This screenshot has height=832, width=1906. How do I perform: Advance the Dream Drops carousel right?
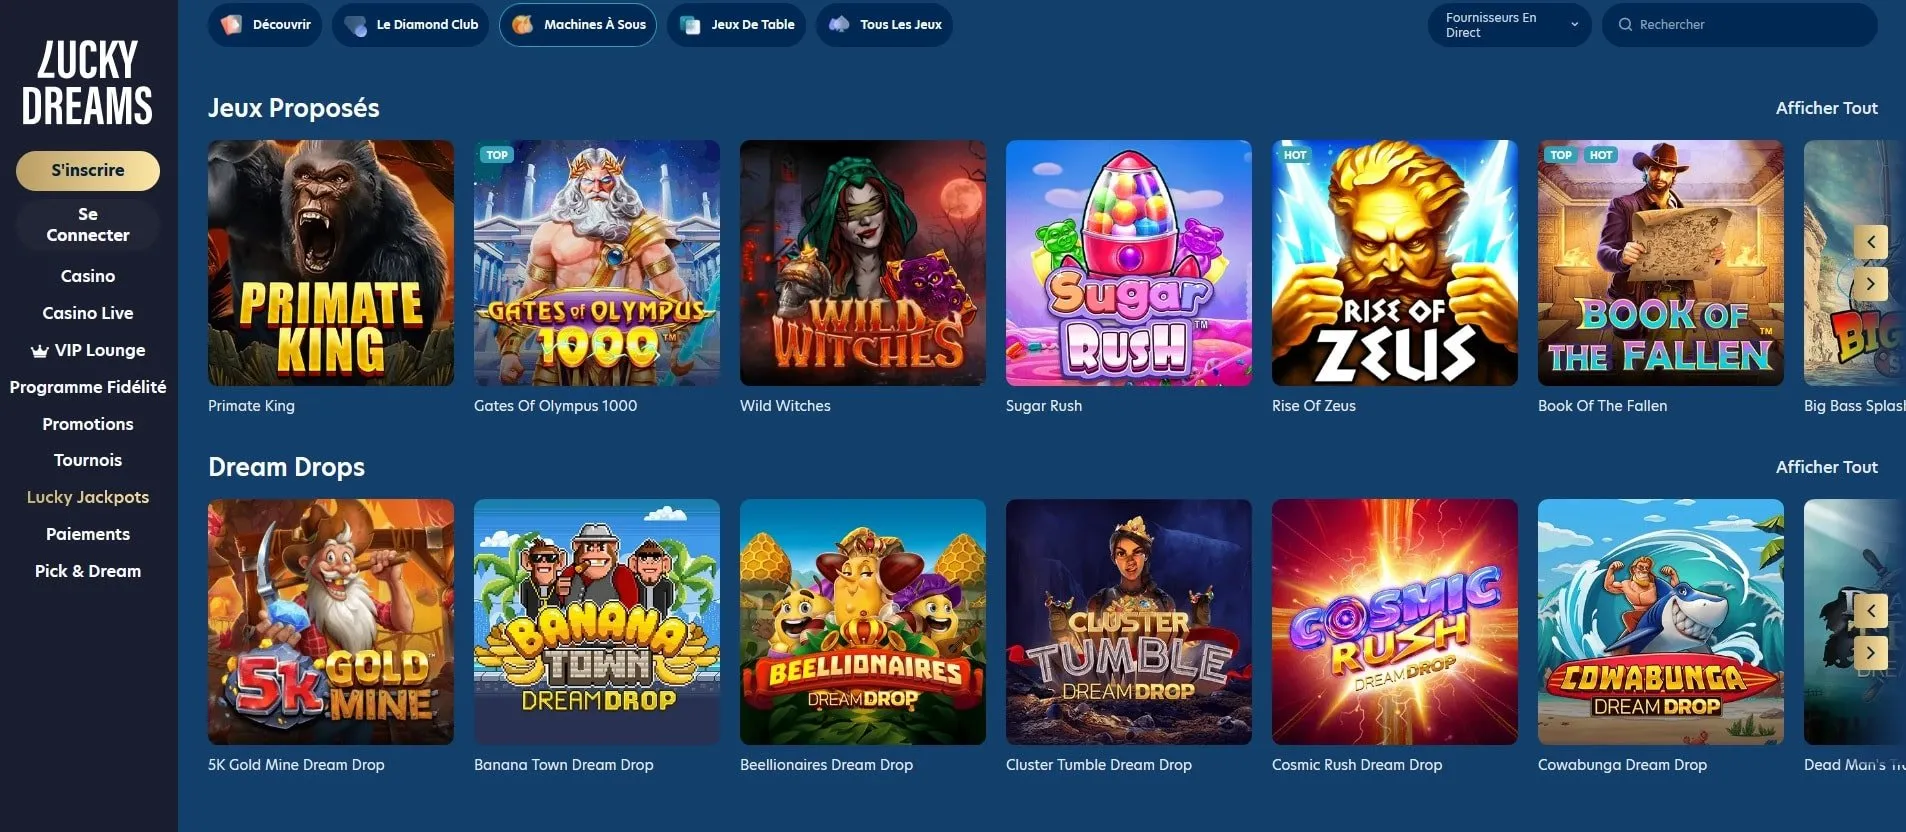(1871, 653)
